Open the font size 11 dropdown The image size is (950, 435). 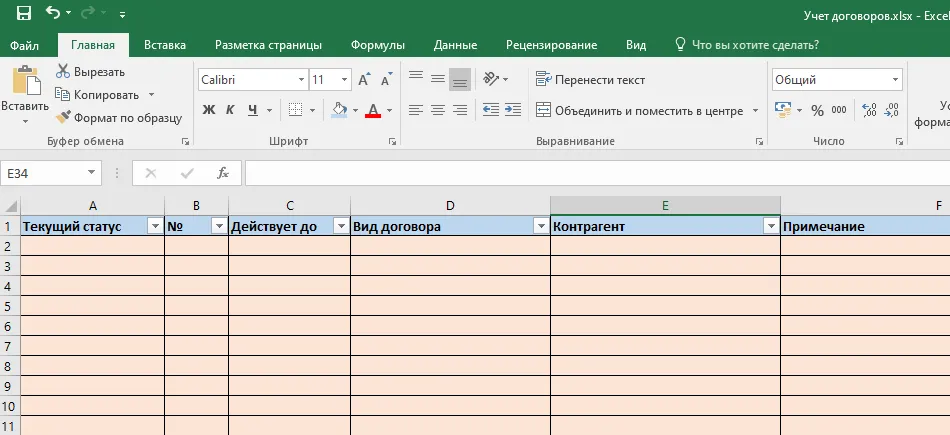click(345, 80)
